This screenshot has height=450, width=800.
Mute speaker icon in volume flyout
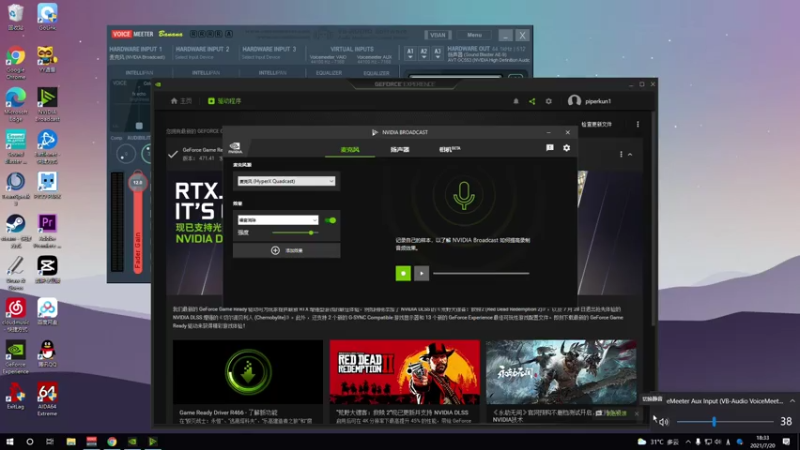pos(663,422)
